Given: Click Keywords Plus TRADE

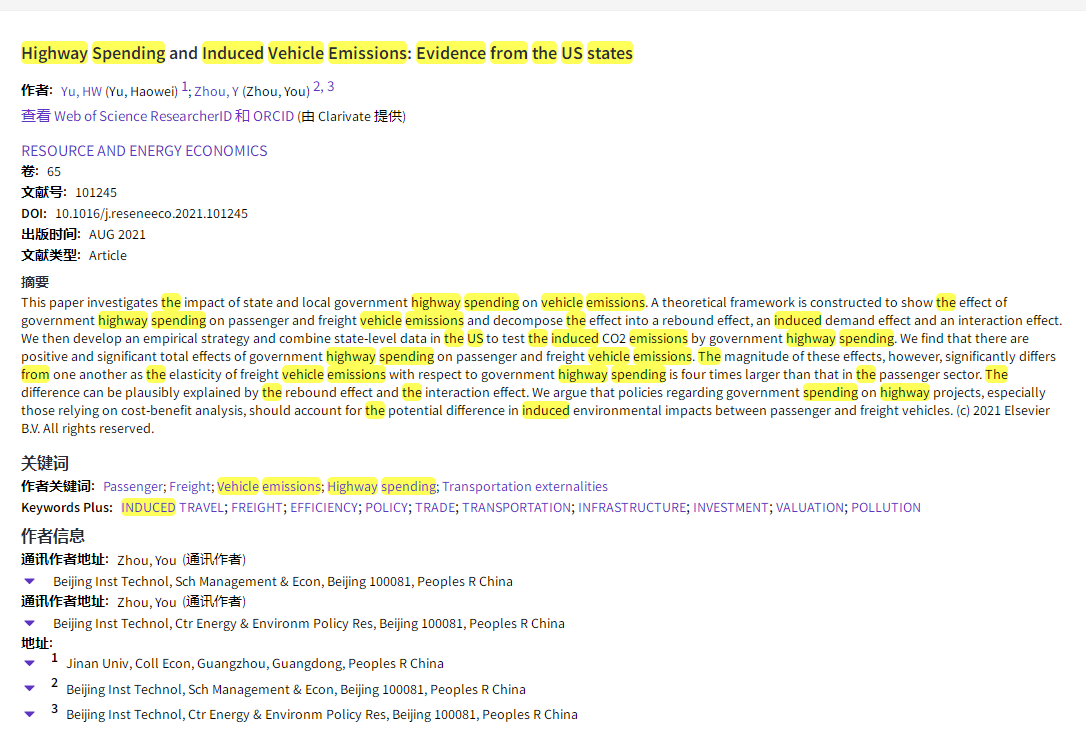Looking at the screenshot, I should click(x=434, y=507).
